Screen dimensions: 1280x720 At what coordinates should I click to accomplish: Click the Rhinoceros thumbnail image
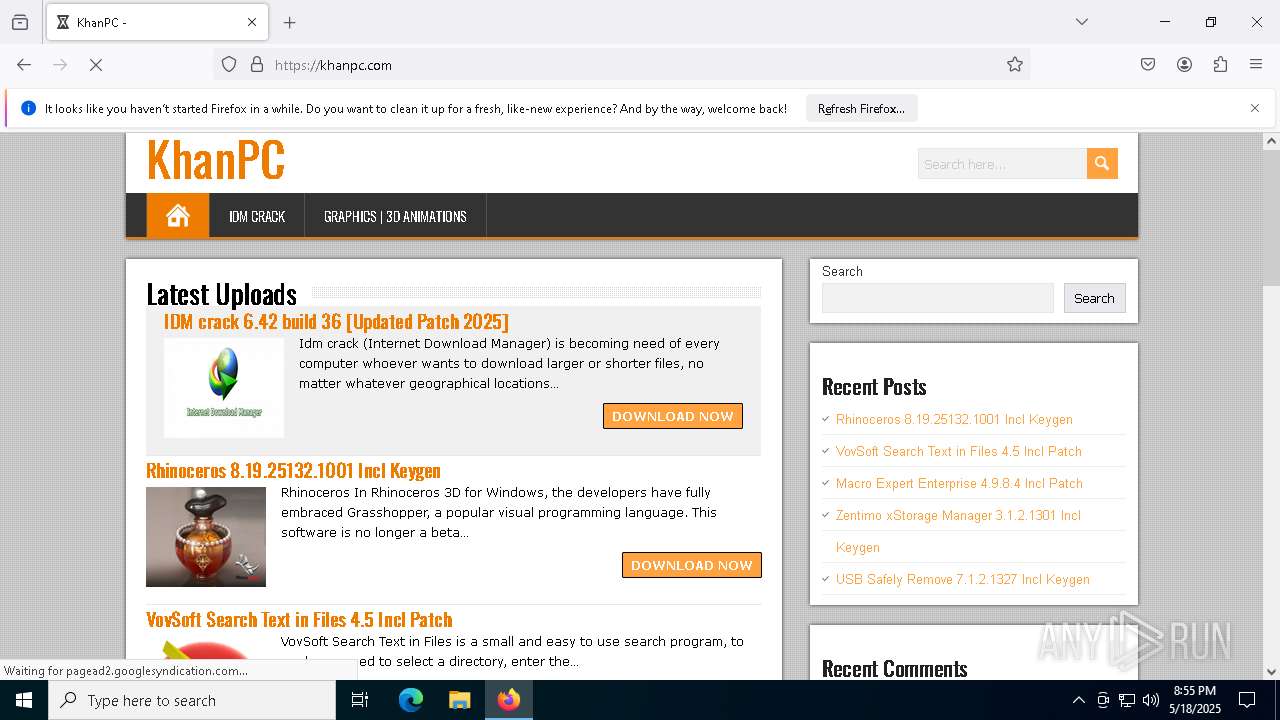[206, 537]
